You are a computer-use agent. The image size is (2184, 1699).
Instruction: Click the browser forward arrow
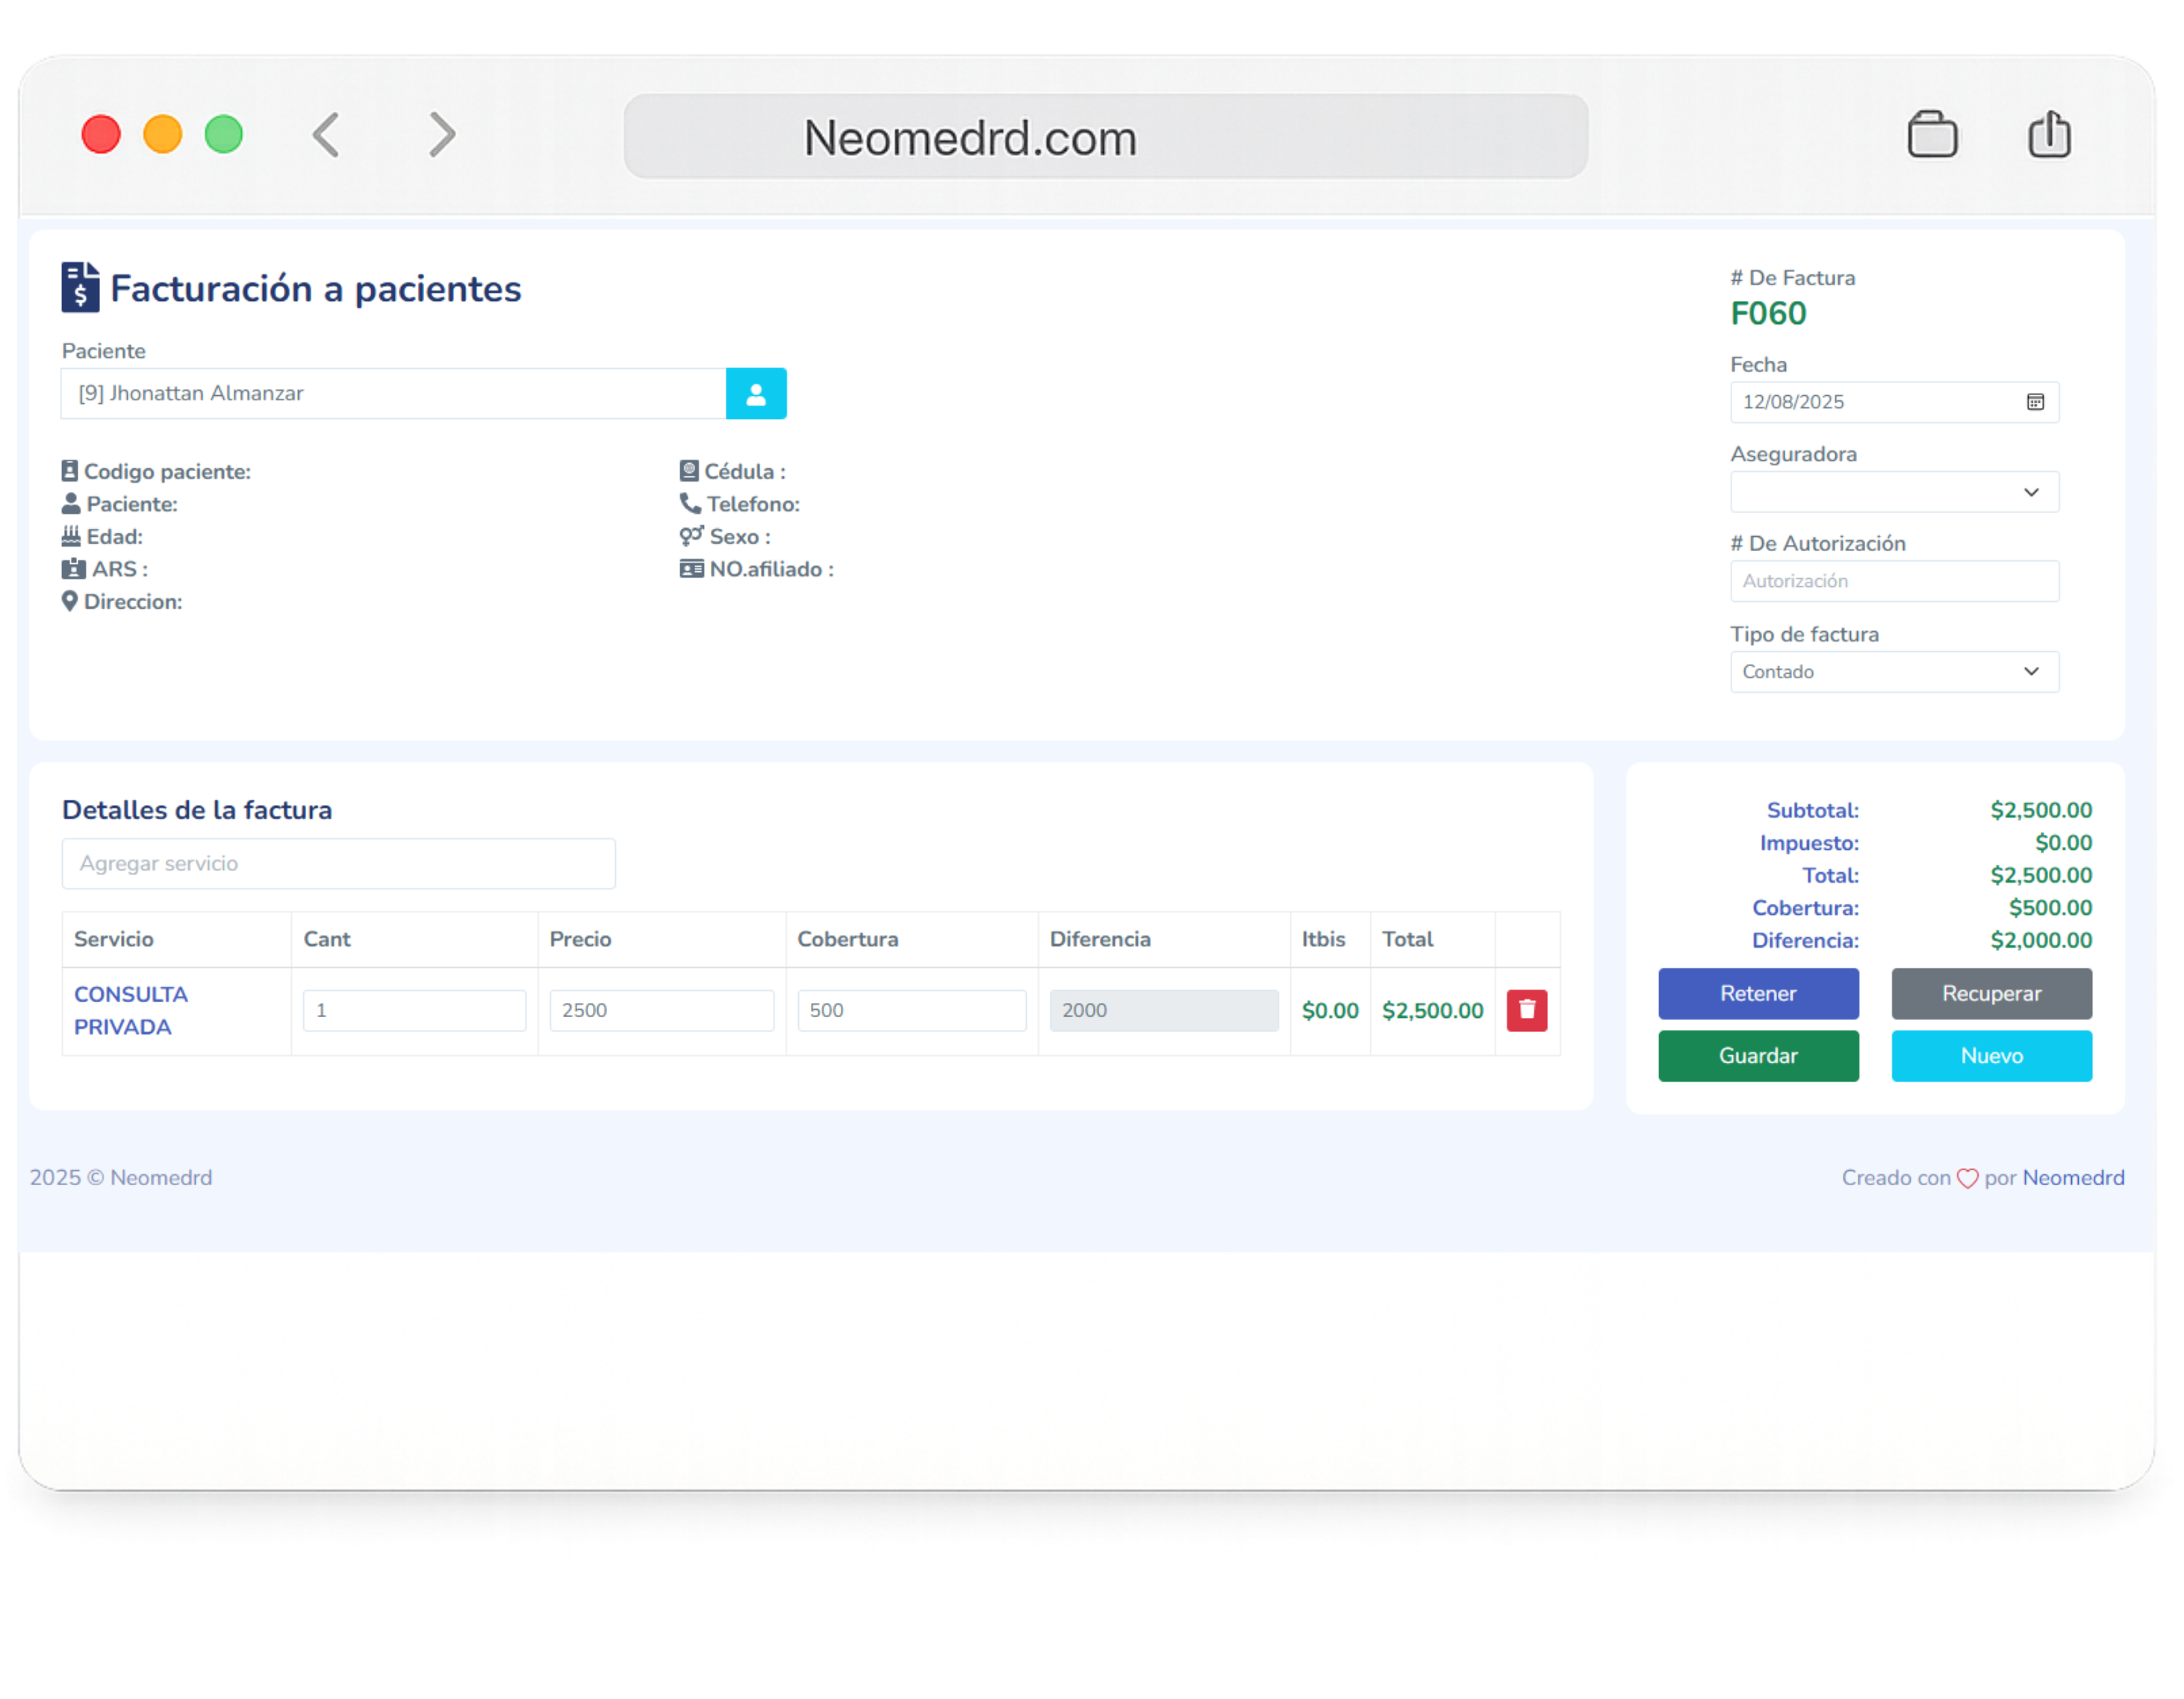pos(441,135)
